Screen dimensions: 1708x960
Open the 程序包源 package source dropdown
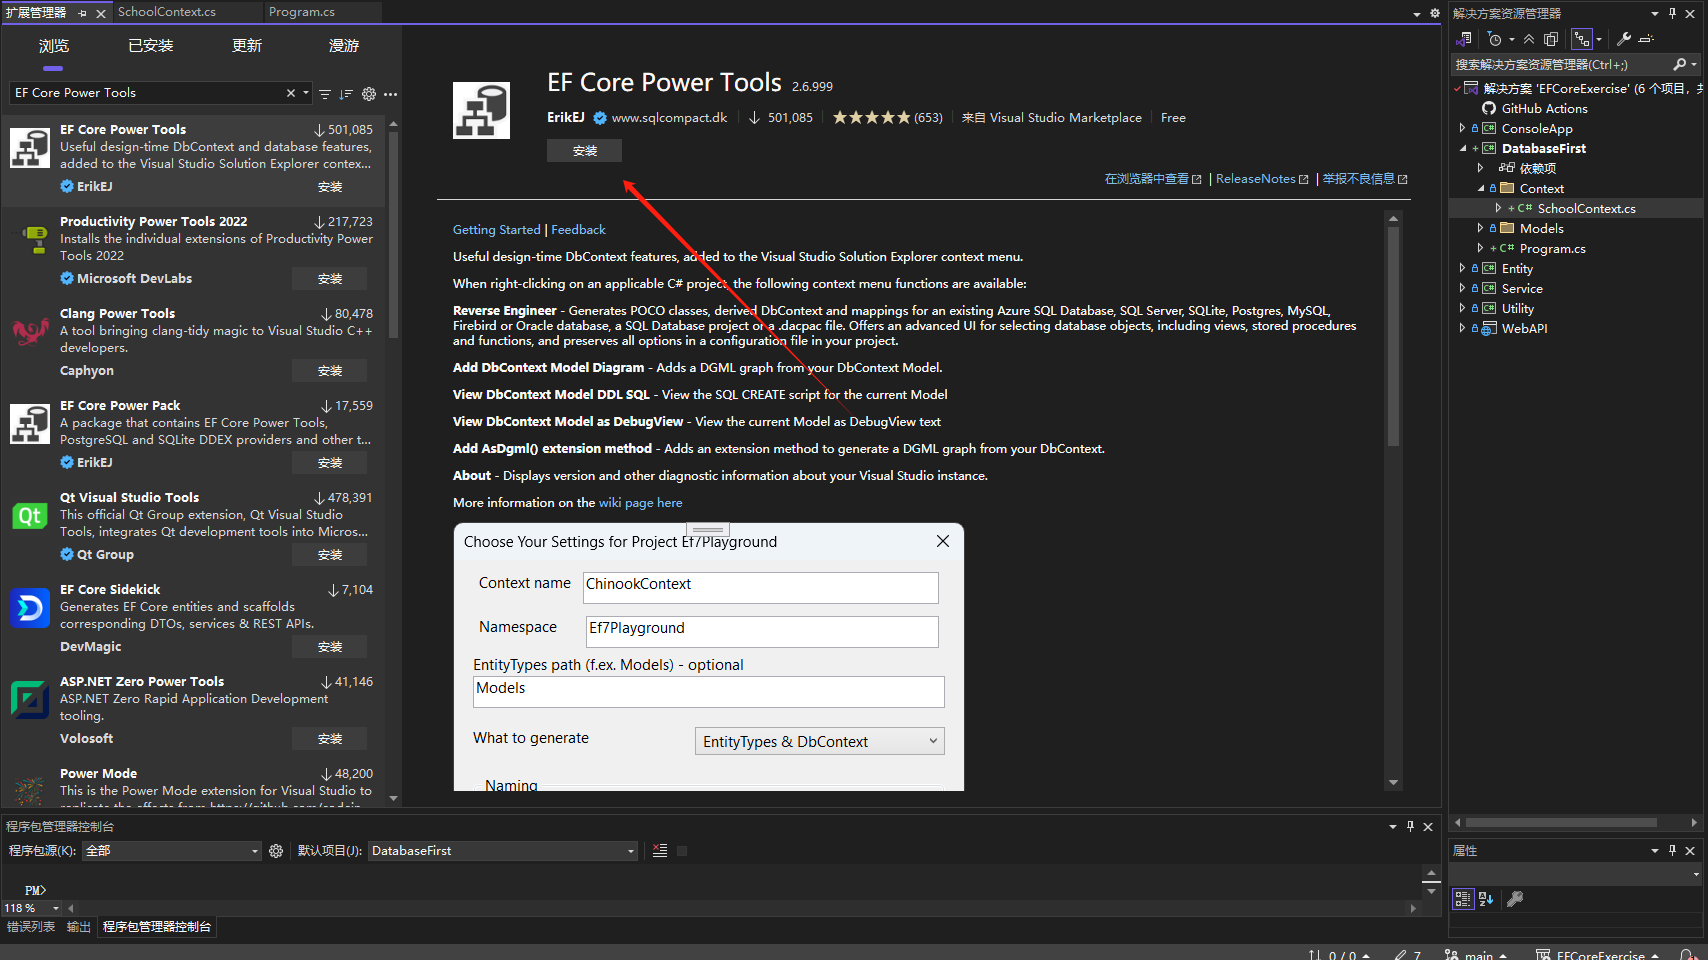click(171, 851)
